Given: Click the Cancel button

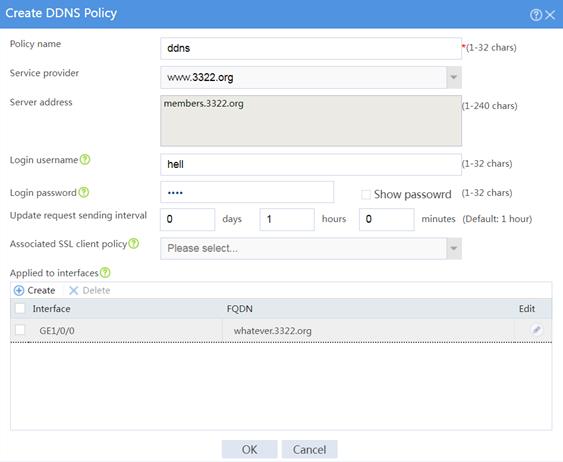Looking at the screenshot, I should (310, 449).
